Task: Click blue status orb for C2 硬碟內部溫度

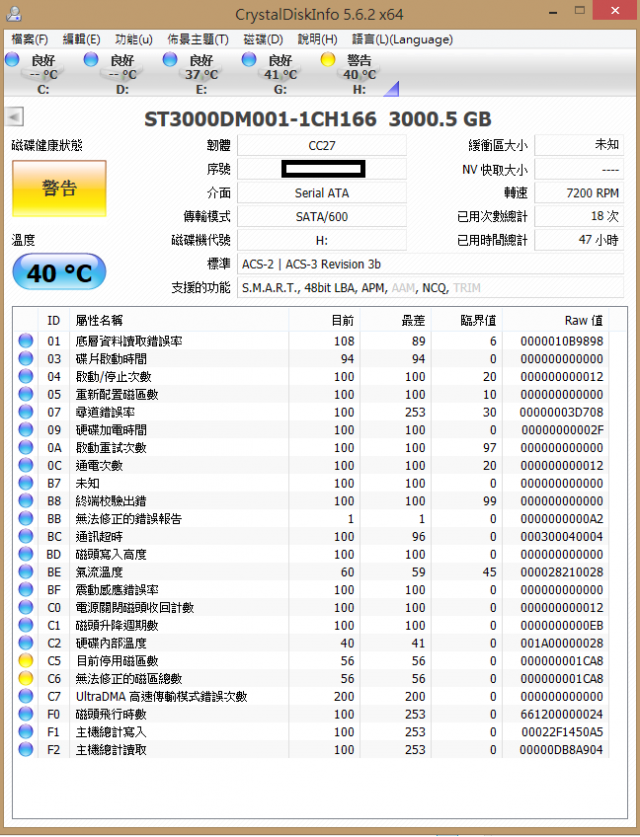Action: 26,643
